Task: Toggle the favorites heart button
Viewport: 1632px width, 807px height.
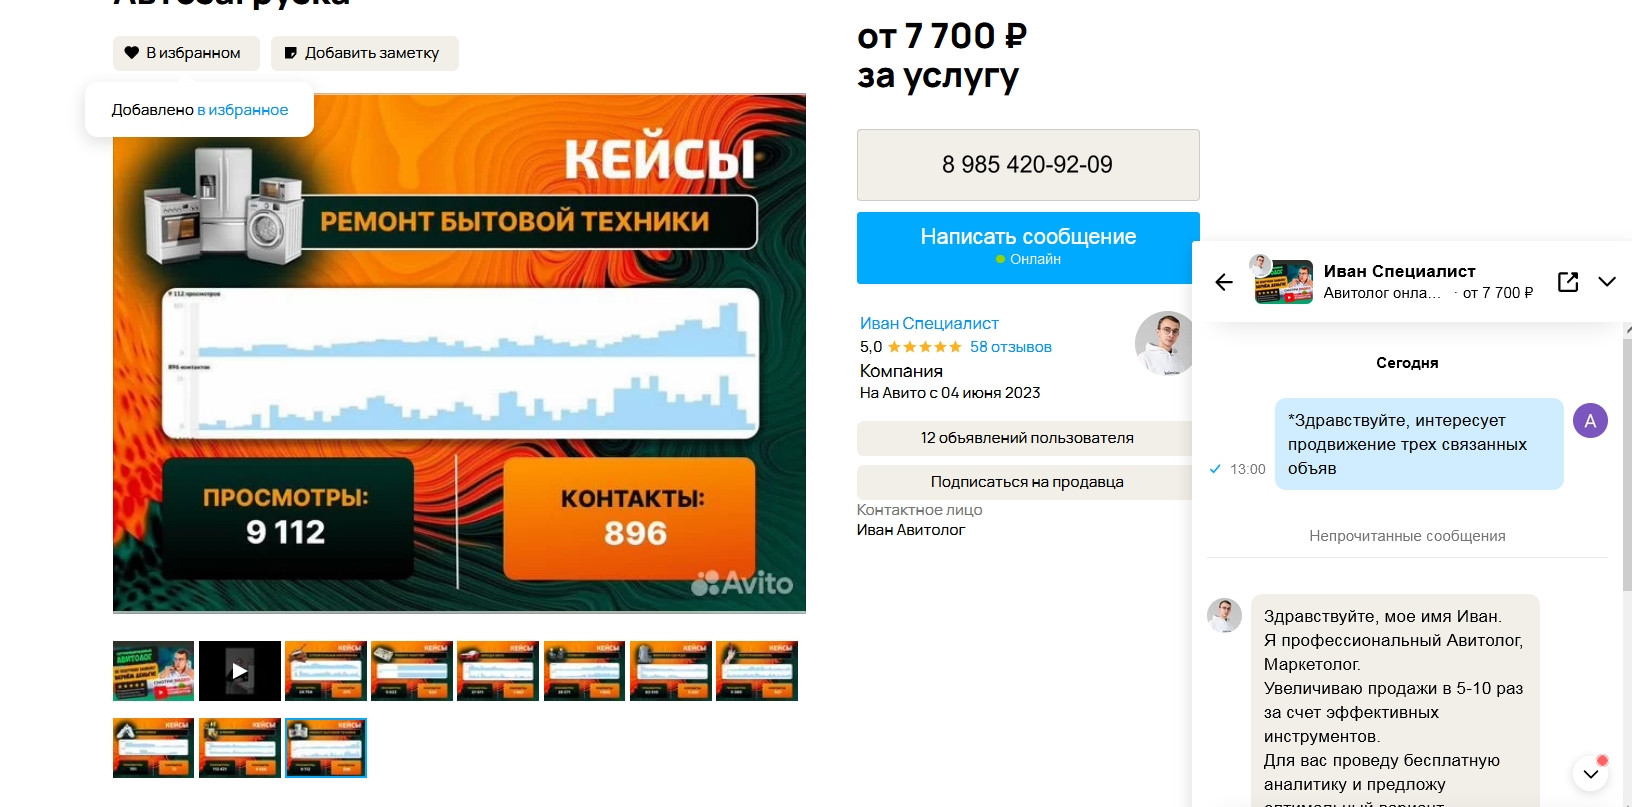Action: pyautogui.click(x=186, y=53)
